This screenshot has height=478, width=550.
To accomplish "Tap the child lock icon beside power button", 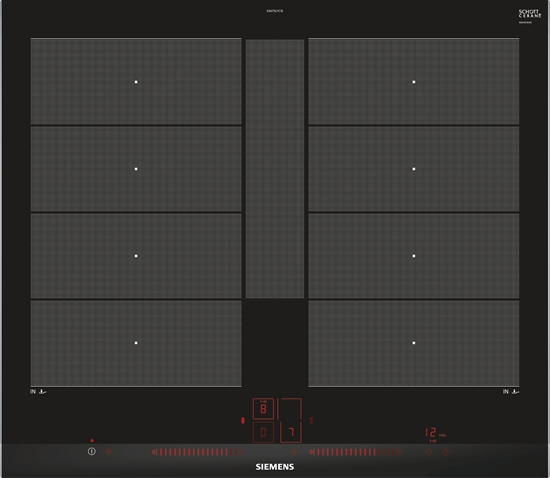I will (109, 452).
